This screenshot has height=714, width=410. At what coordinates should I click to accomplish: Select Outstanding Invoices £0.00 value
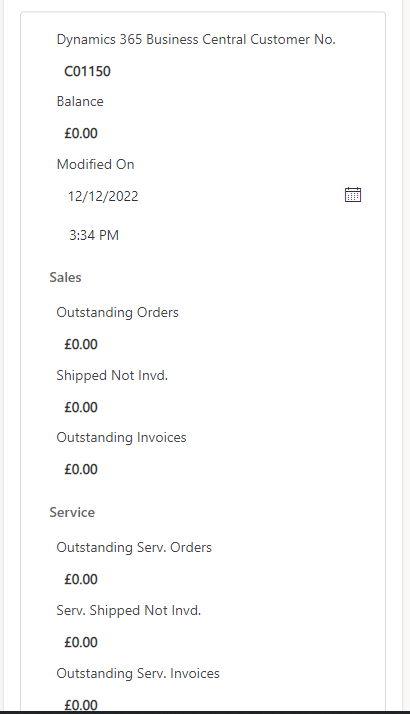(x=81, y=469)
